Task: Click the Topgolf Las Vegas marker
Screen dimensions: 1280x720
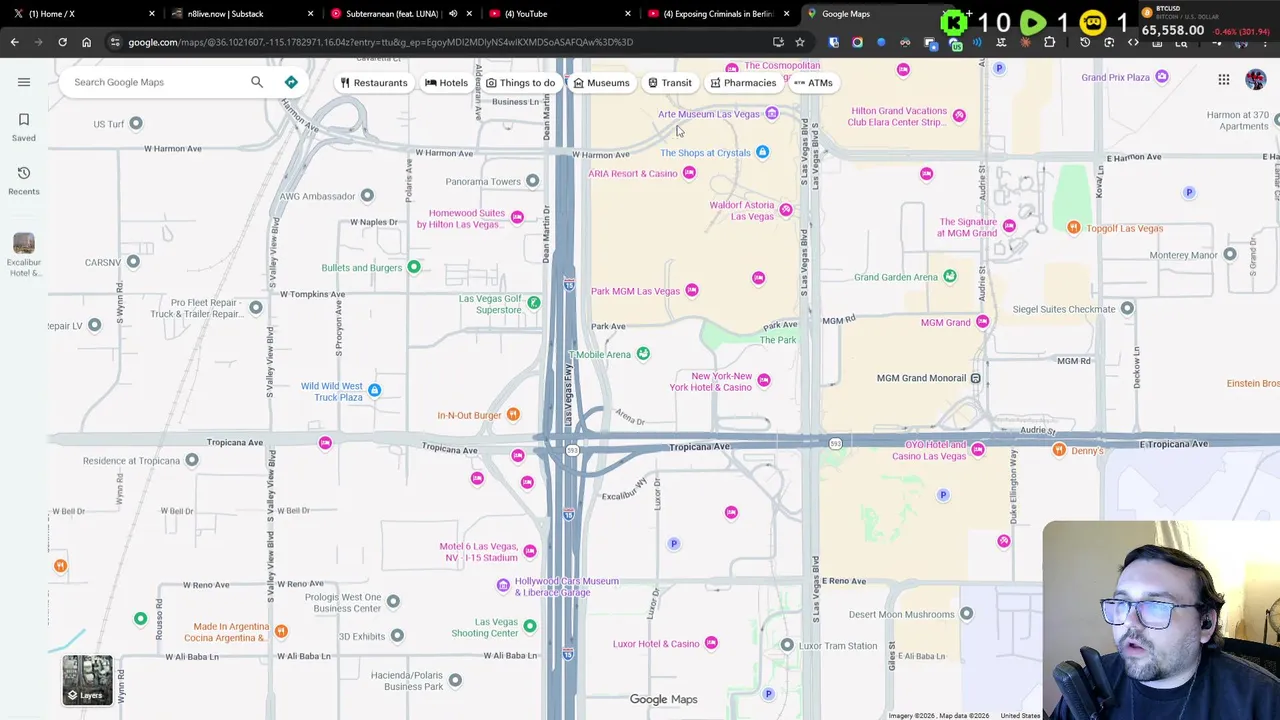Action: click(x=1073, y=228)
